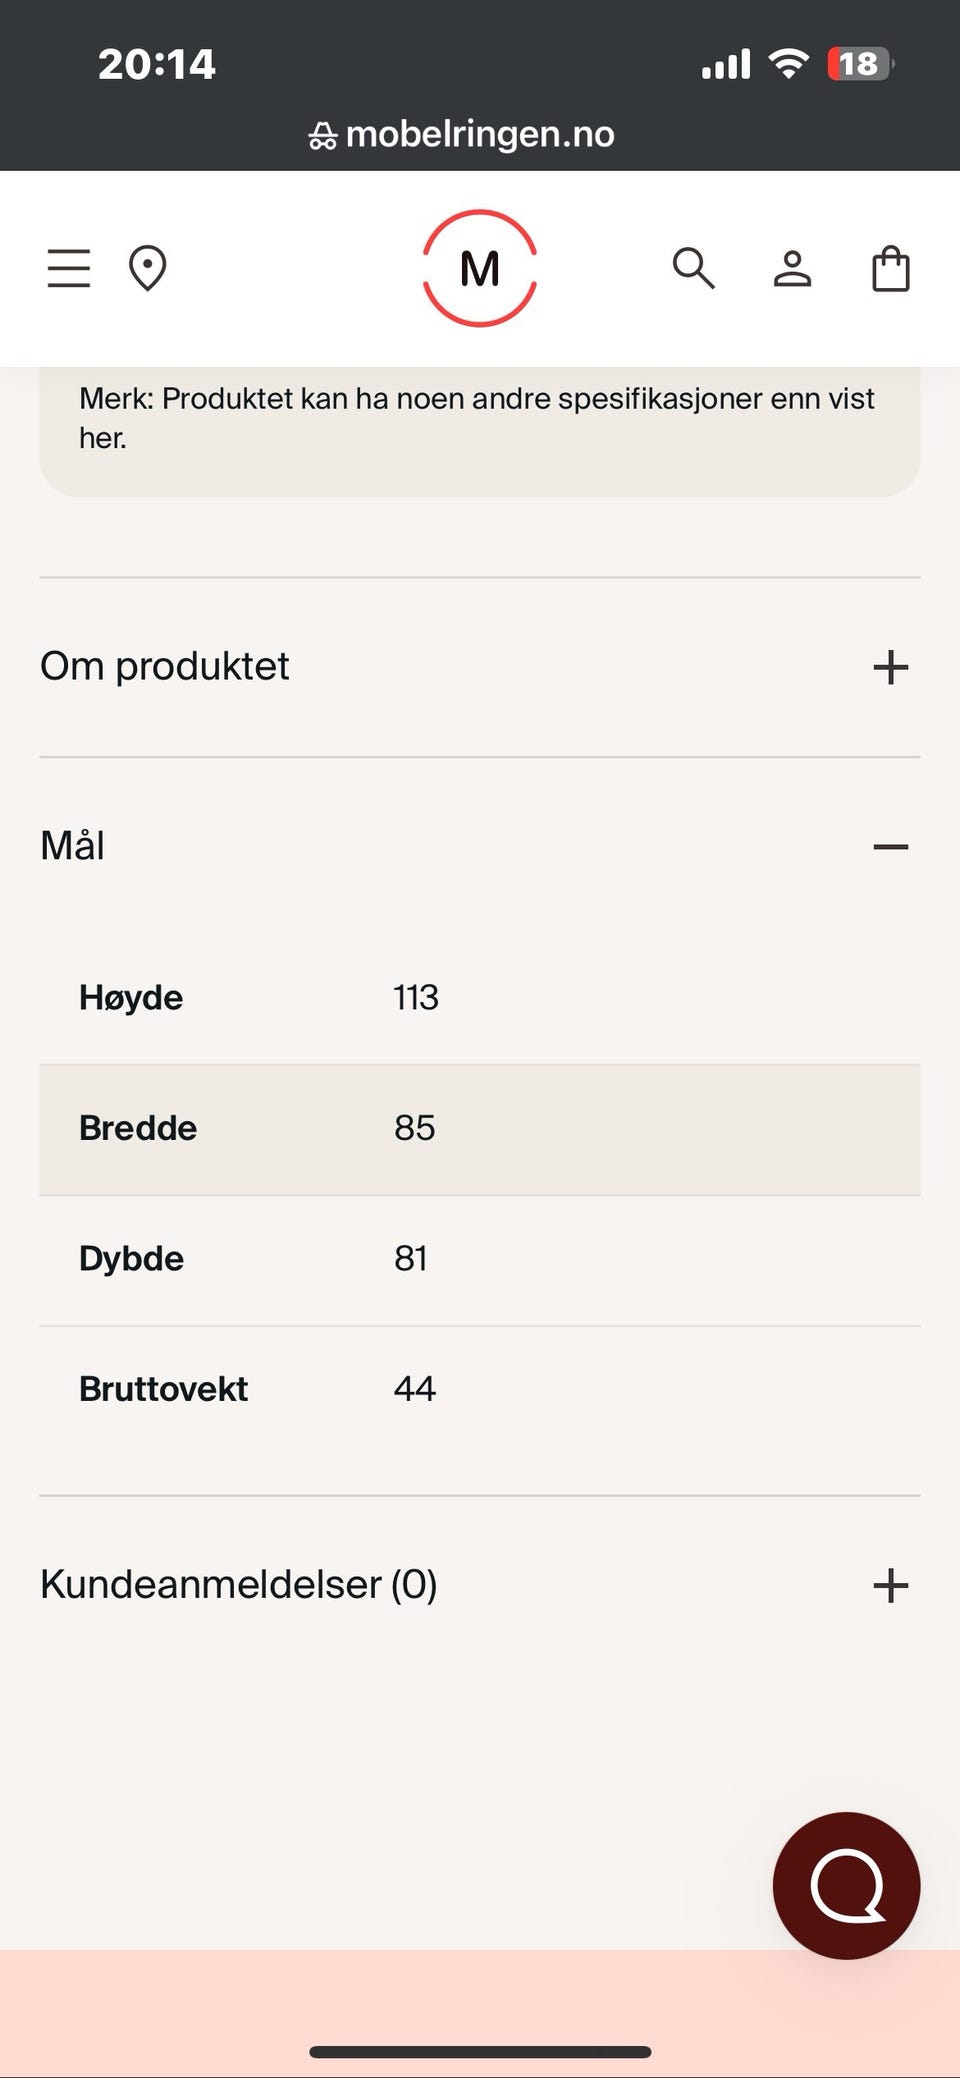The image size is (960, 2078).
Task: Expand Kundeanmeldelser with plus icon
Action: (890, 1585)
